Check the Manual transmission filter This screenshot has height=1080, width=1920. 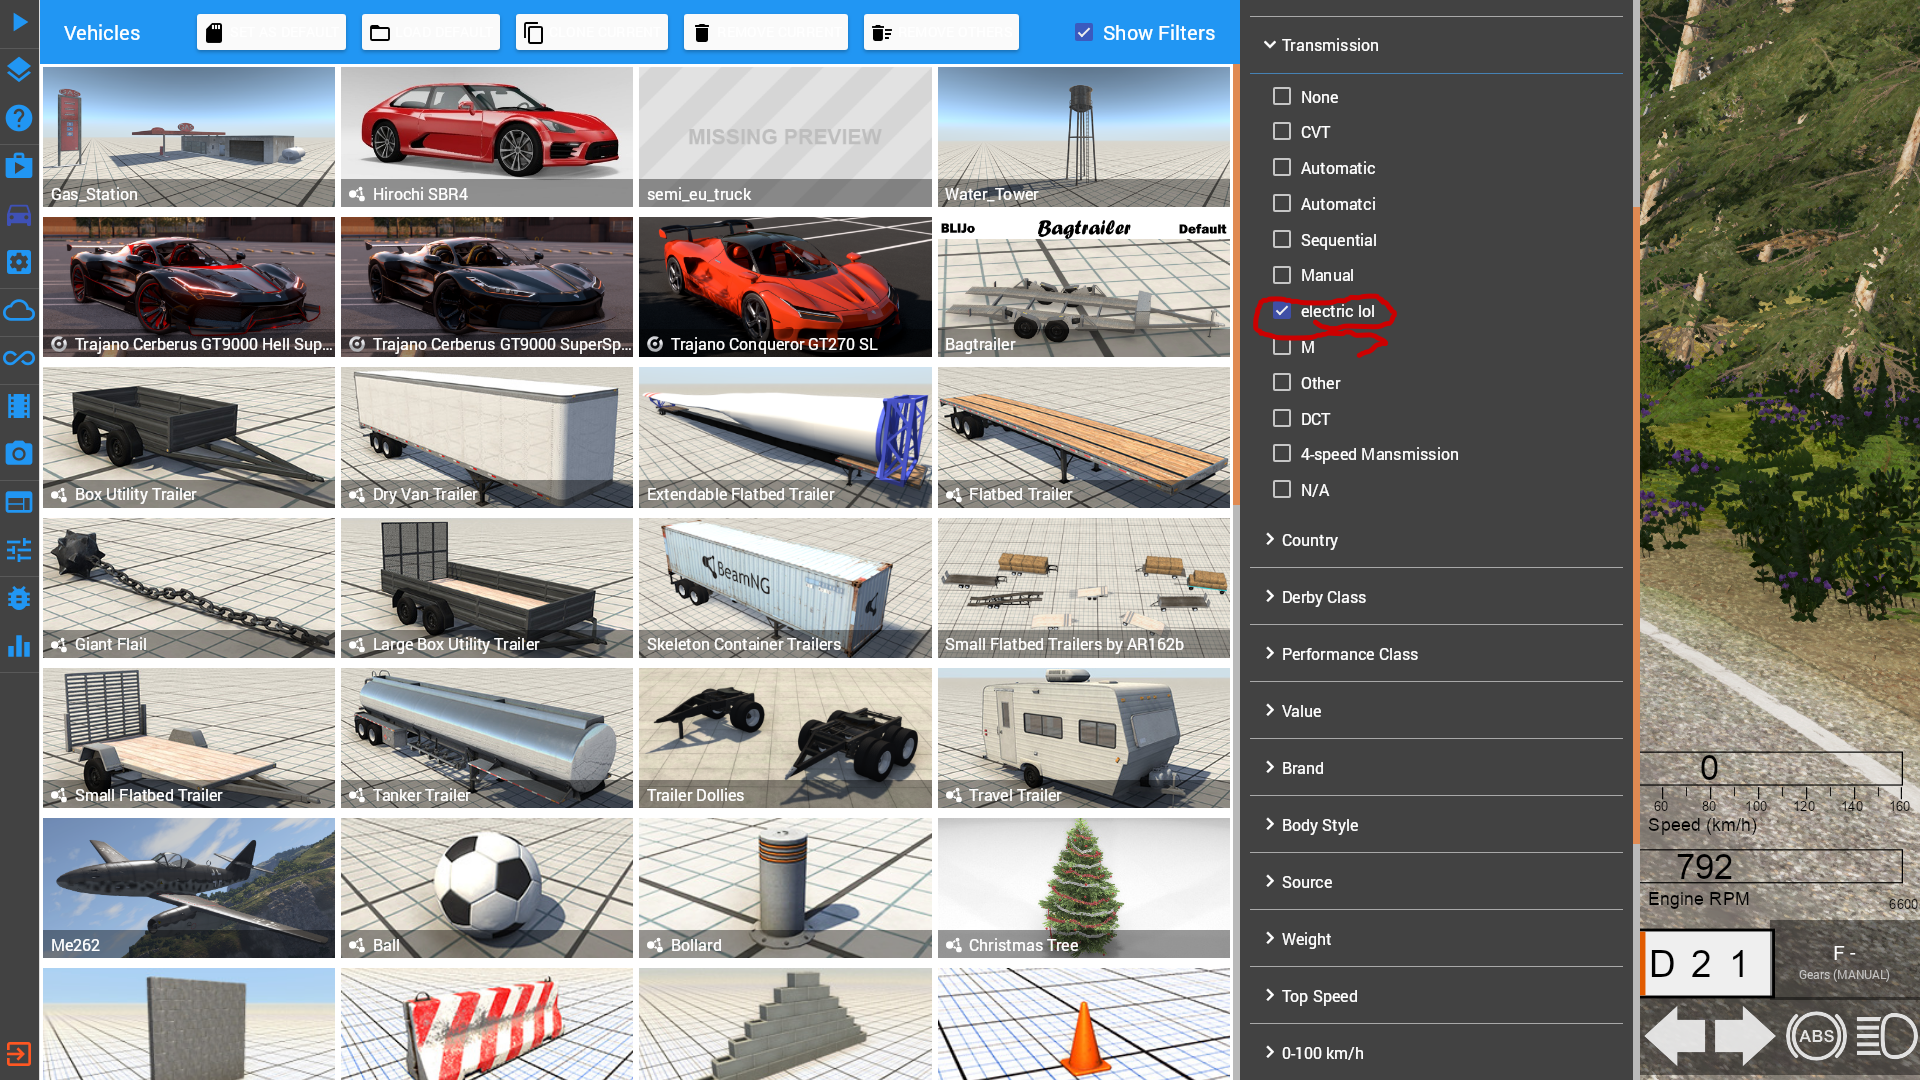click(1282, 275)
